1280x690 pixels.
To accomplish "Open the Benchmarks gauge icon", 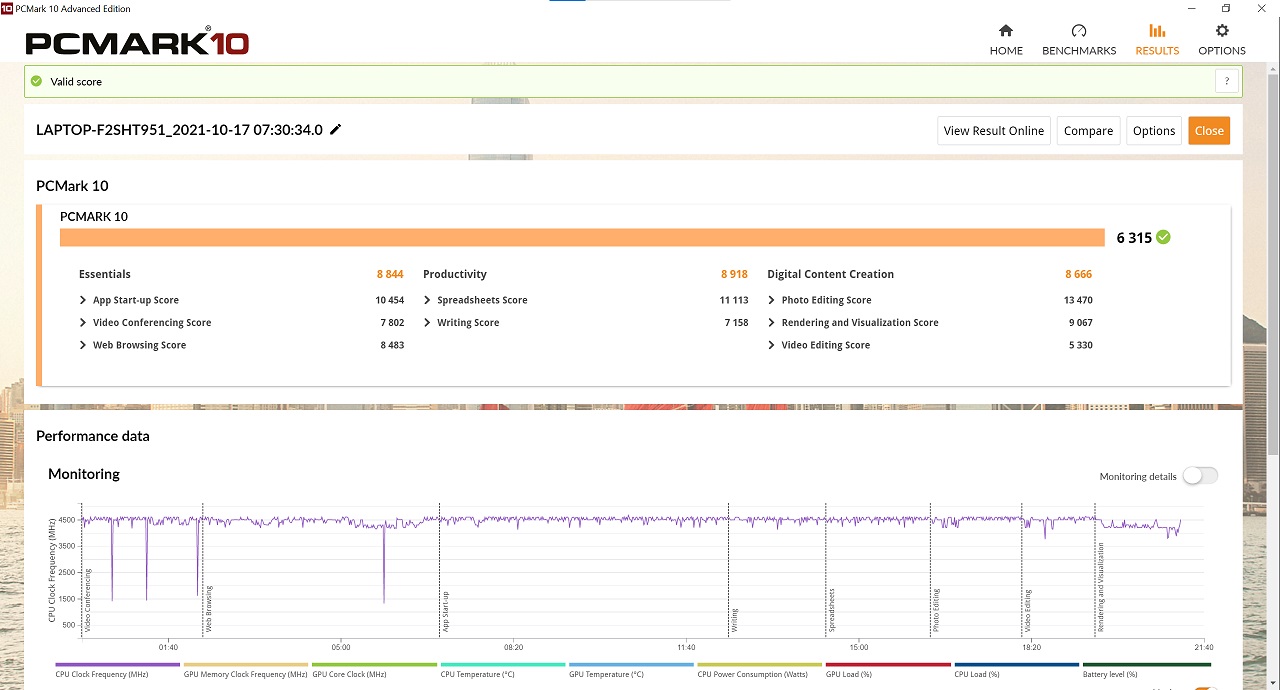I will click(1078, 31).
